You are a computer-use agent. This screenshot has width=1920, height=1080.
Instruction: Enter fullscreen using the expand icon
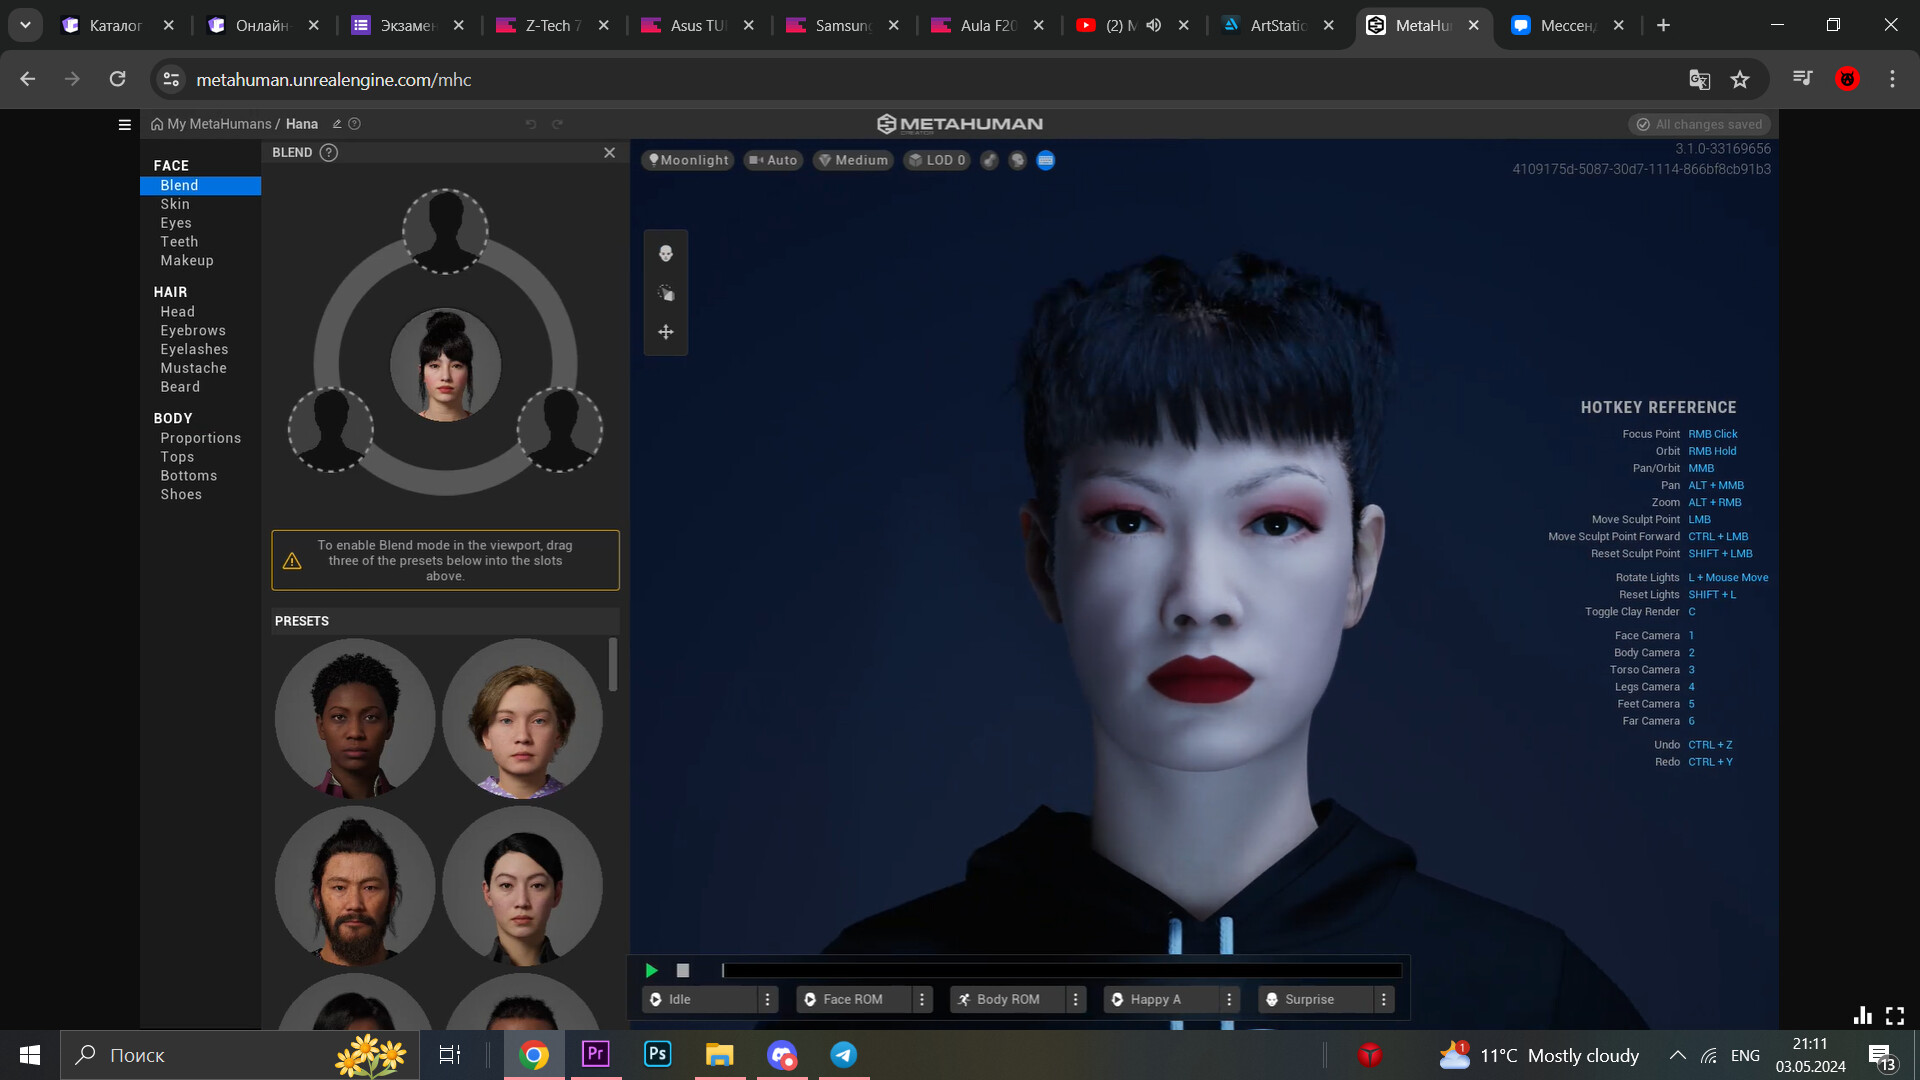point(1896,1015)
